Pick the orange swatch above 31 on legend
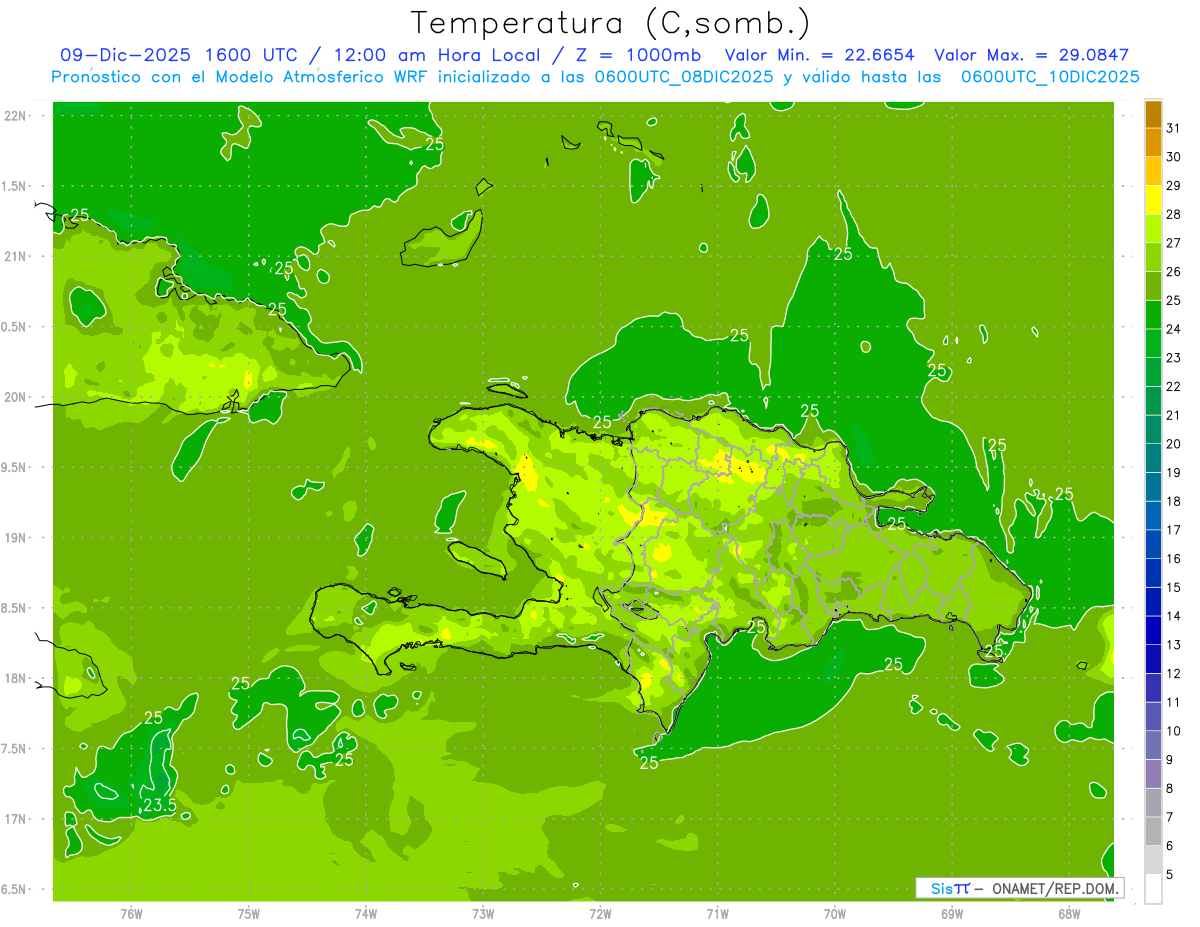The image size is (1200, 927). 1153,114
